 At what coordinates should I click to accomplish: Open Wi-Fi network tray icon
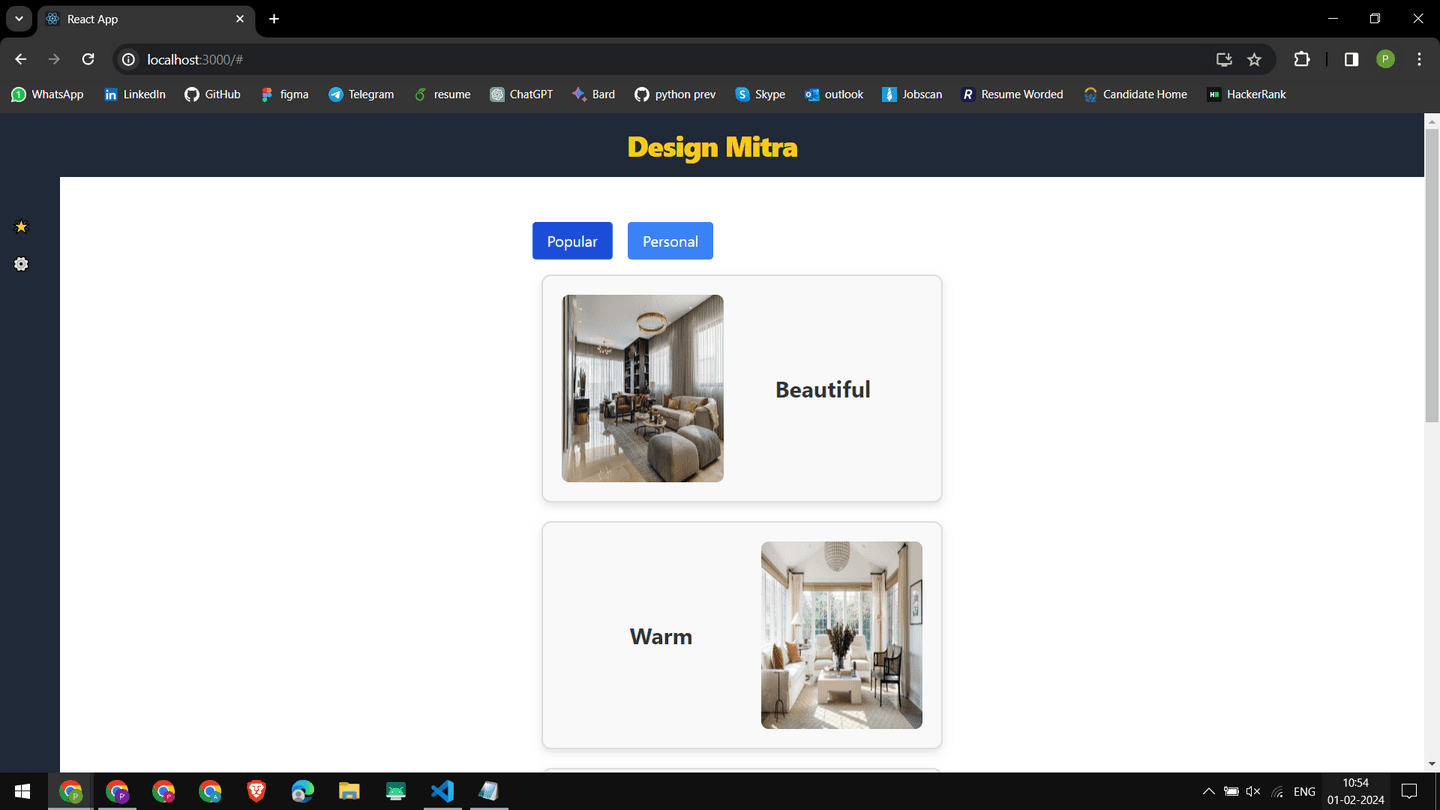pyautogui.click(x=1277, y=791)
